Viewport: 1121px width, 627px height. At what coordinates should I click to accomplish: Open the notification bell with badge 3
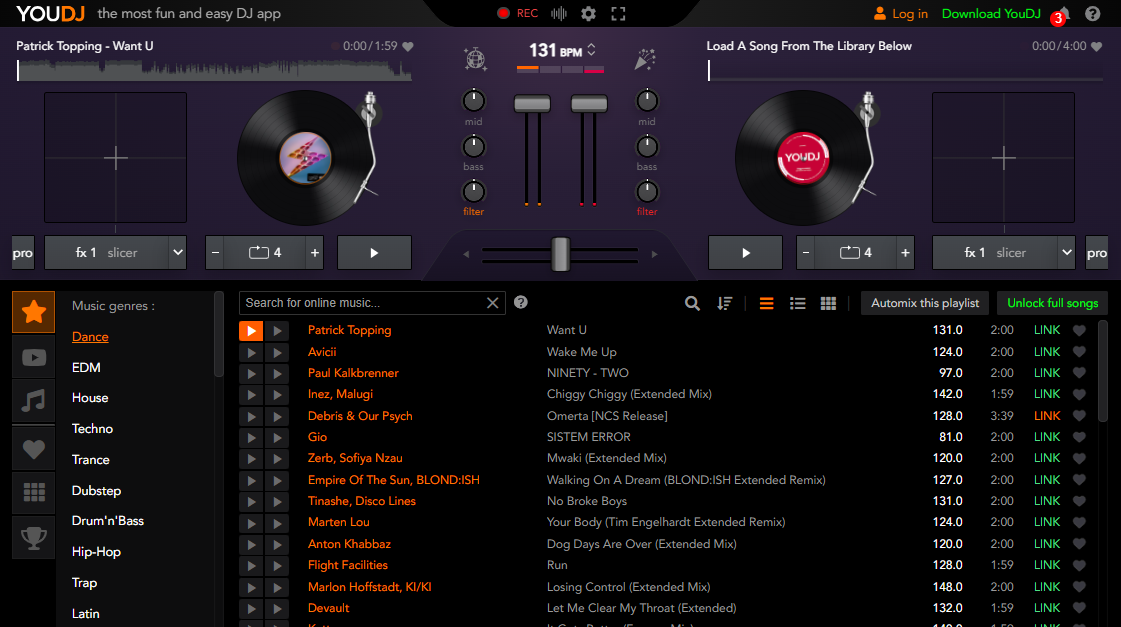click(1063, 14)
